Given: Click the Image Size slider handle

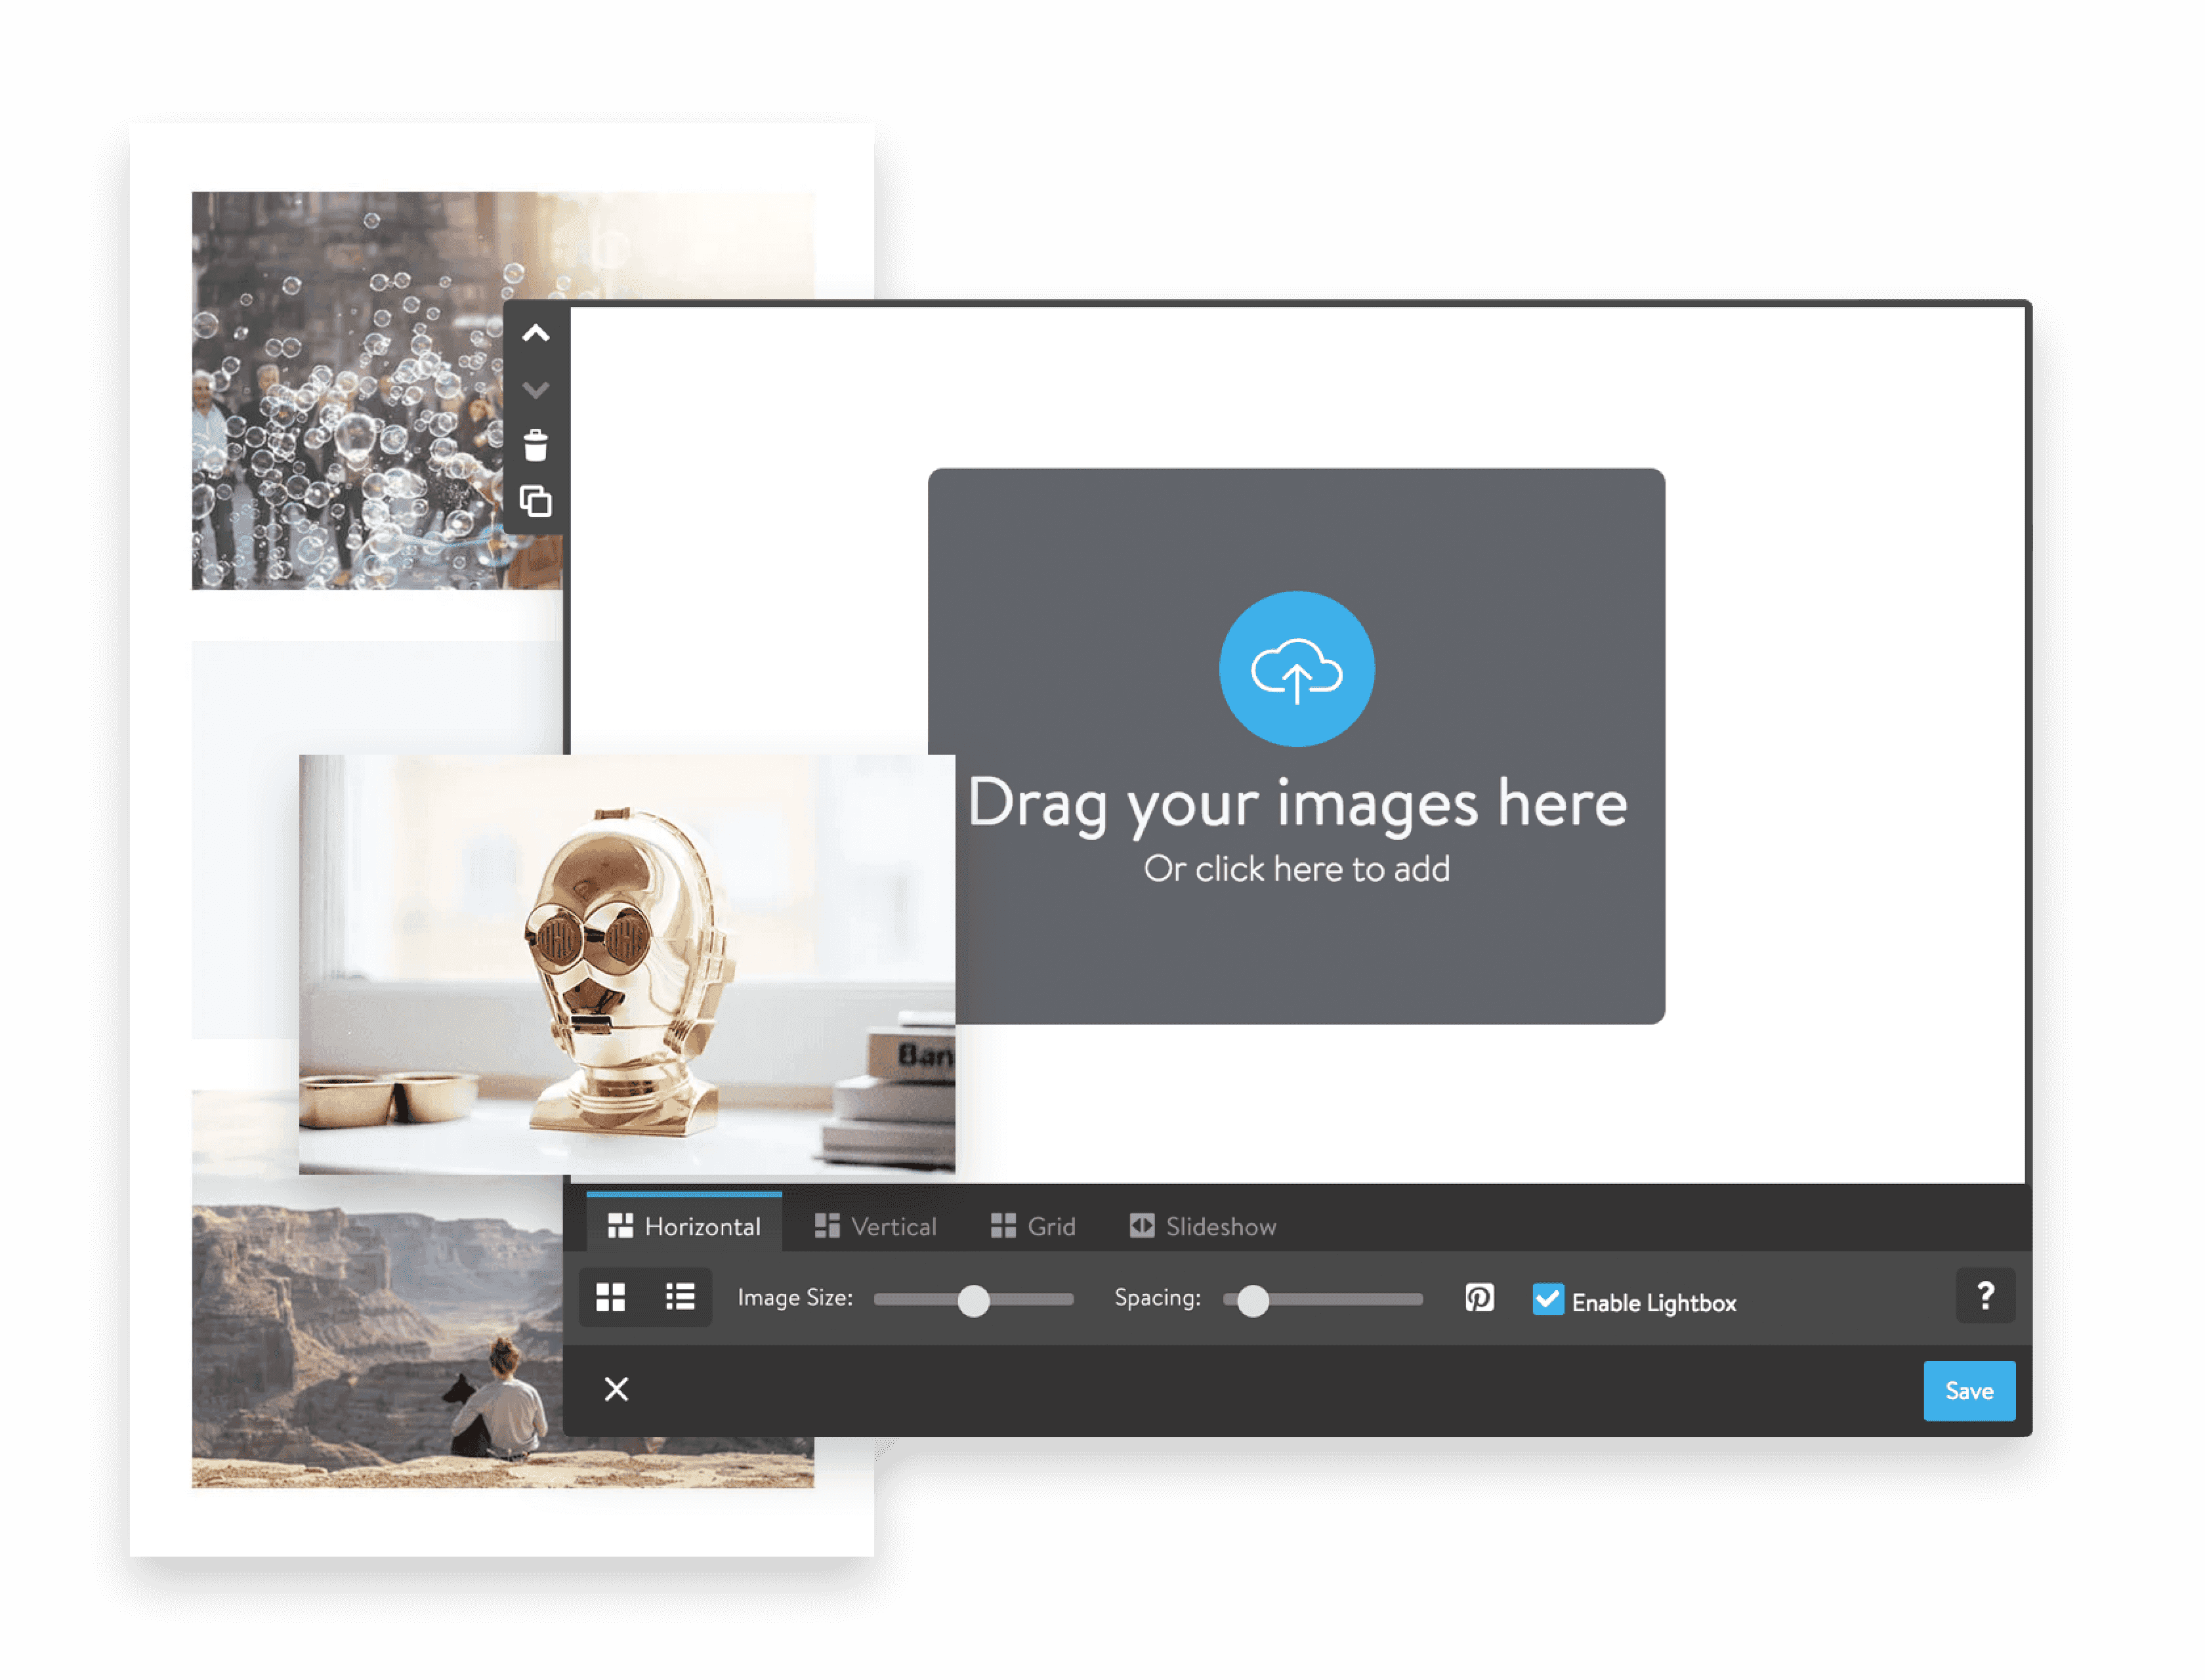Looking at the screenshot, I should point(973,1300).
